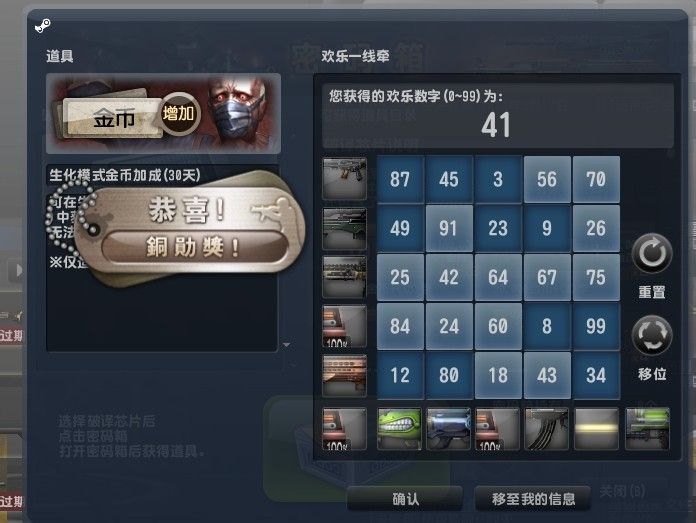Screen dimensions: 696x523
Task: Toggle bingo number tile 99
Action: [x=596, y=326]
